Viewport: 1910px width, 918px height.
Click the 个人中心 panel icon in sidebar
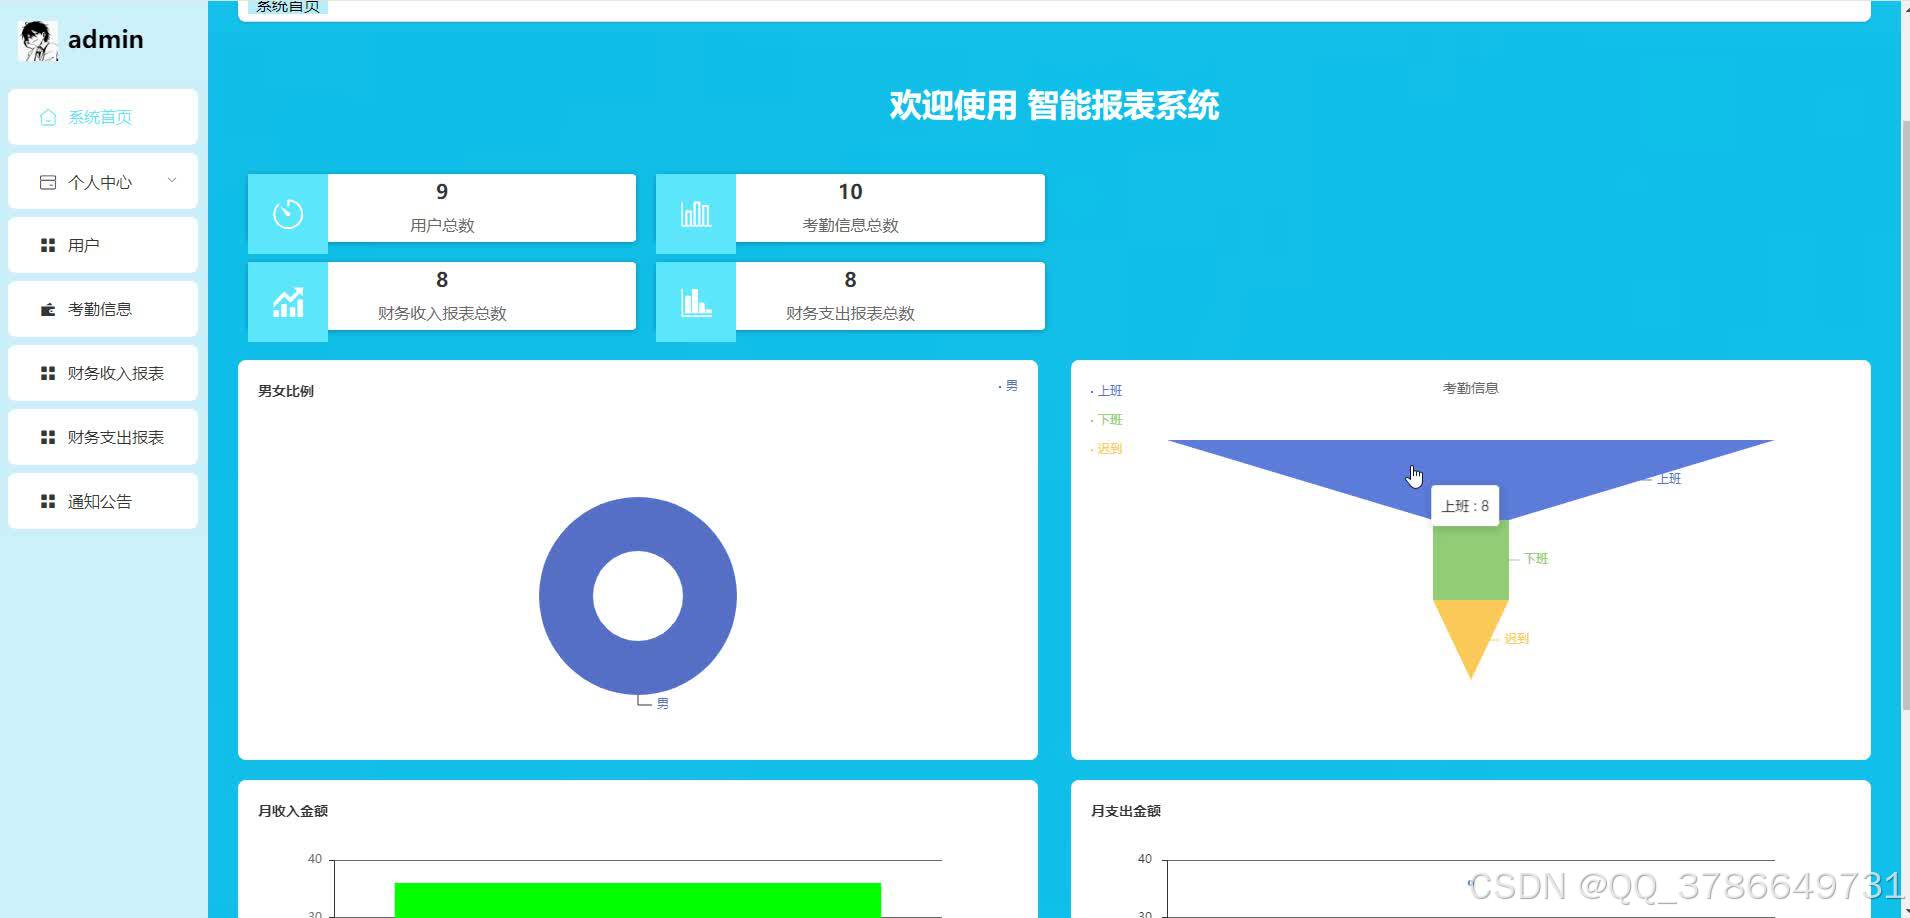[46, 181]
